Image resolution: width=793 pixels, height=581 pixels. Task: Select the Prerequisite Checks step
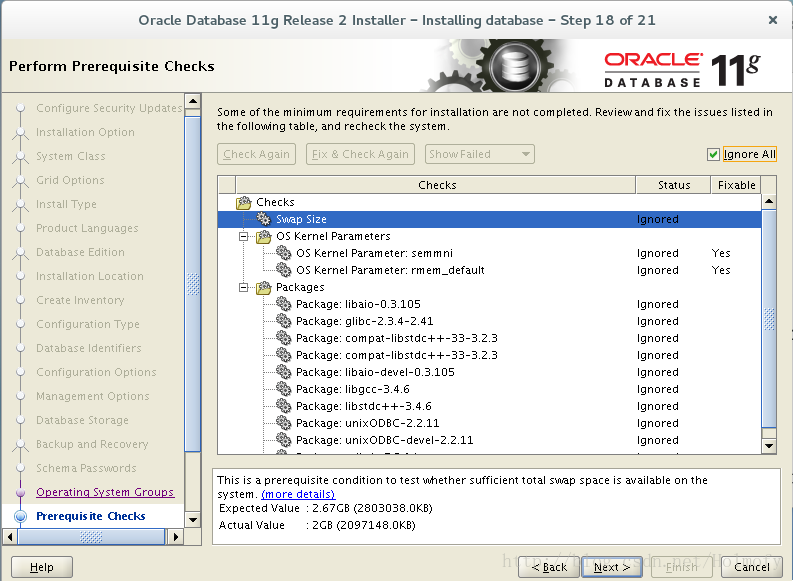(91, 516)
